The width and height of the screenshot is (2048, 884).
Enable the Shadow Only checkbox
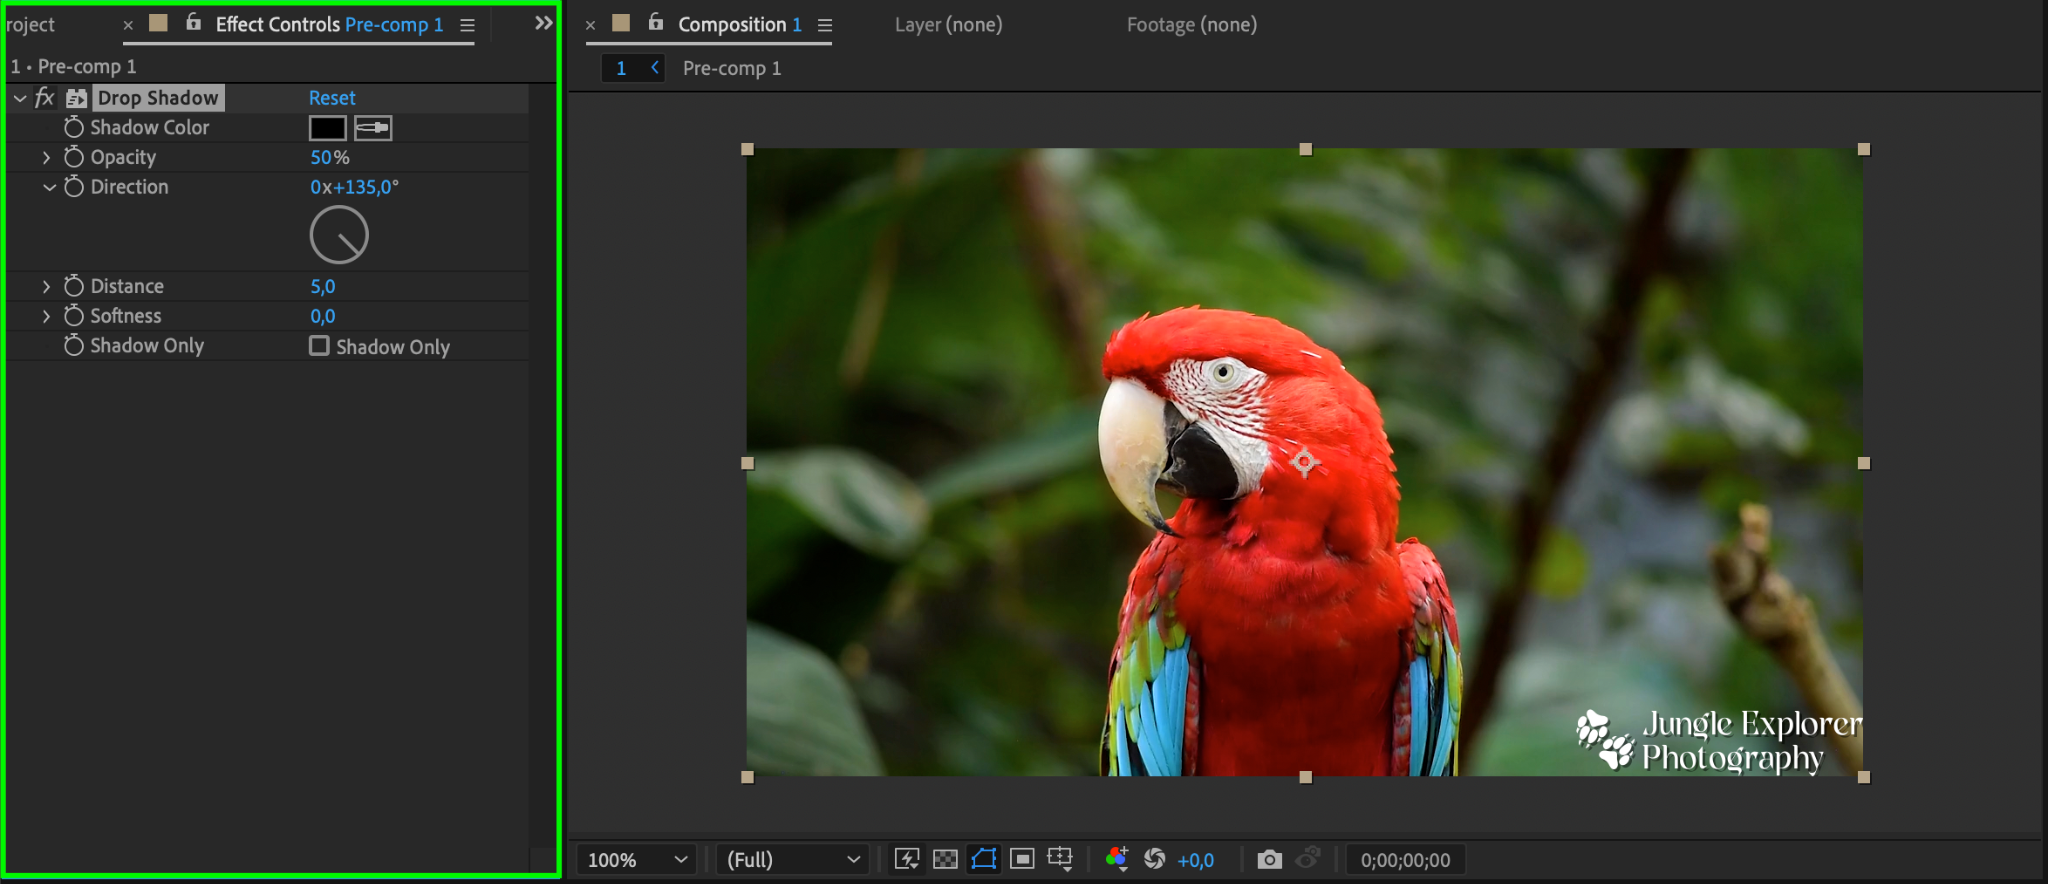(x=319, y=346)
